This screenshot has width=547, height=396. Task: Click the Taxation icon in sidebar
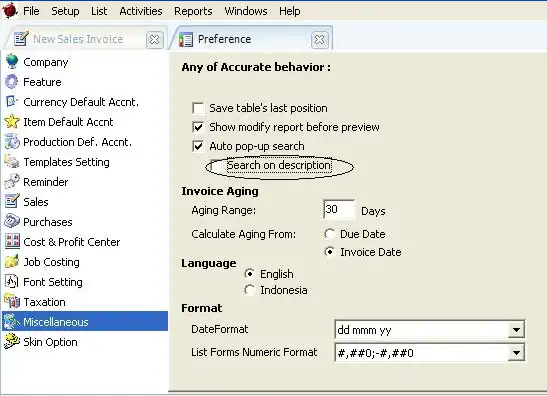pos(12,301)
